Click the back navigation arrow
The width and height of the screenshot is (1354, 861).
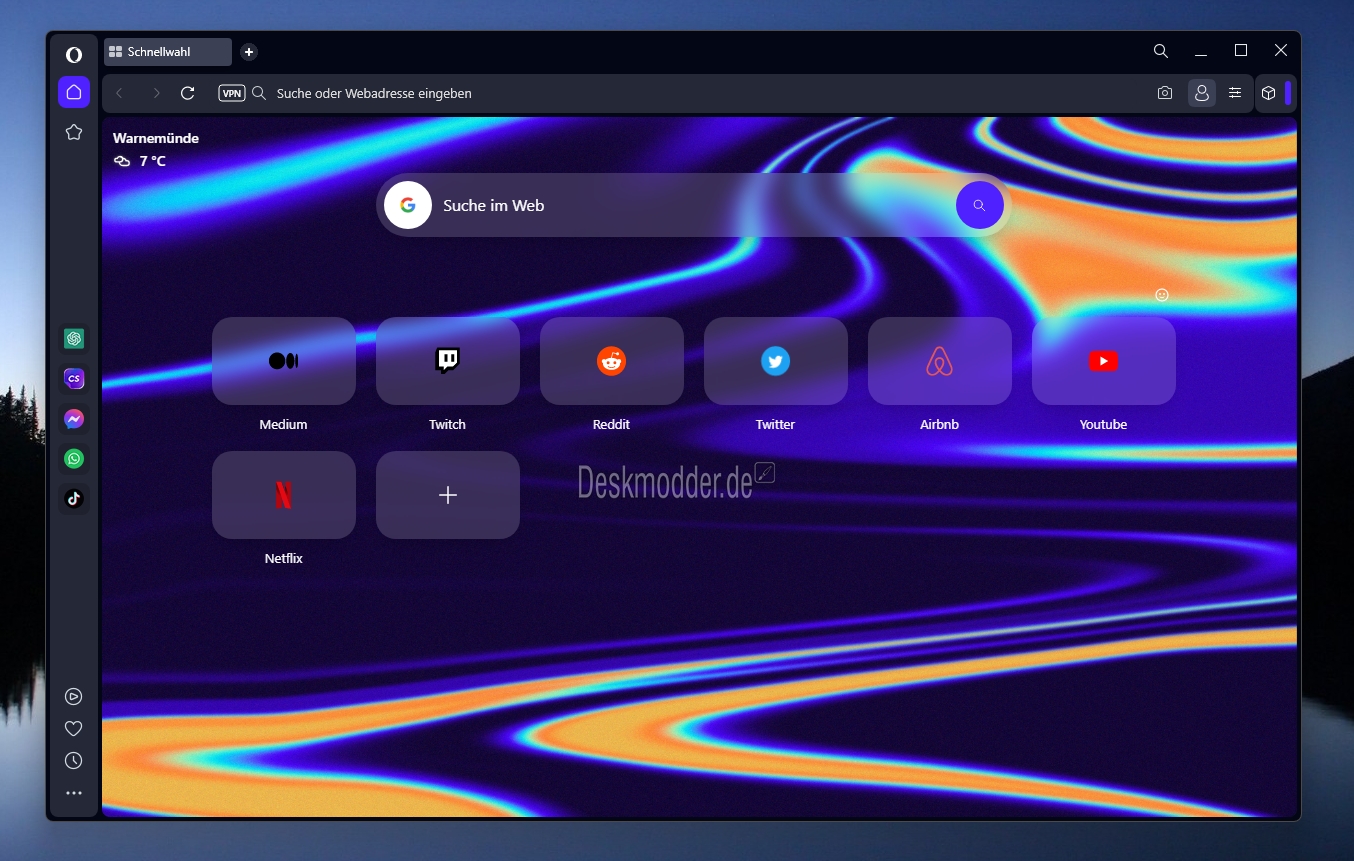[119, 93]
